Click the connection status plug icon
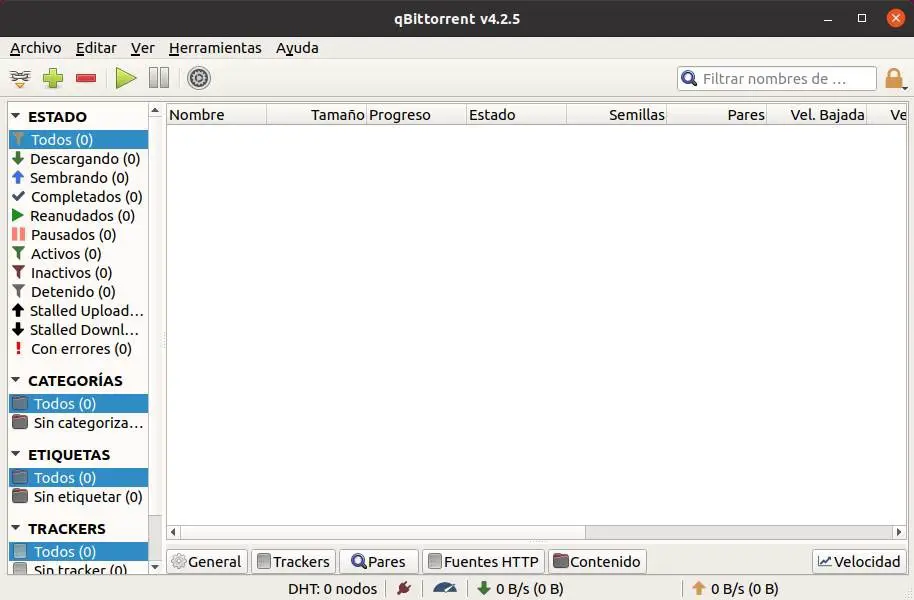This screenshot has width=914, height=600. point(404,588)
